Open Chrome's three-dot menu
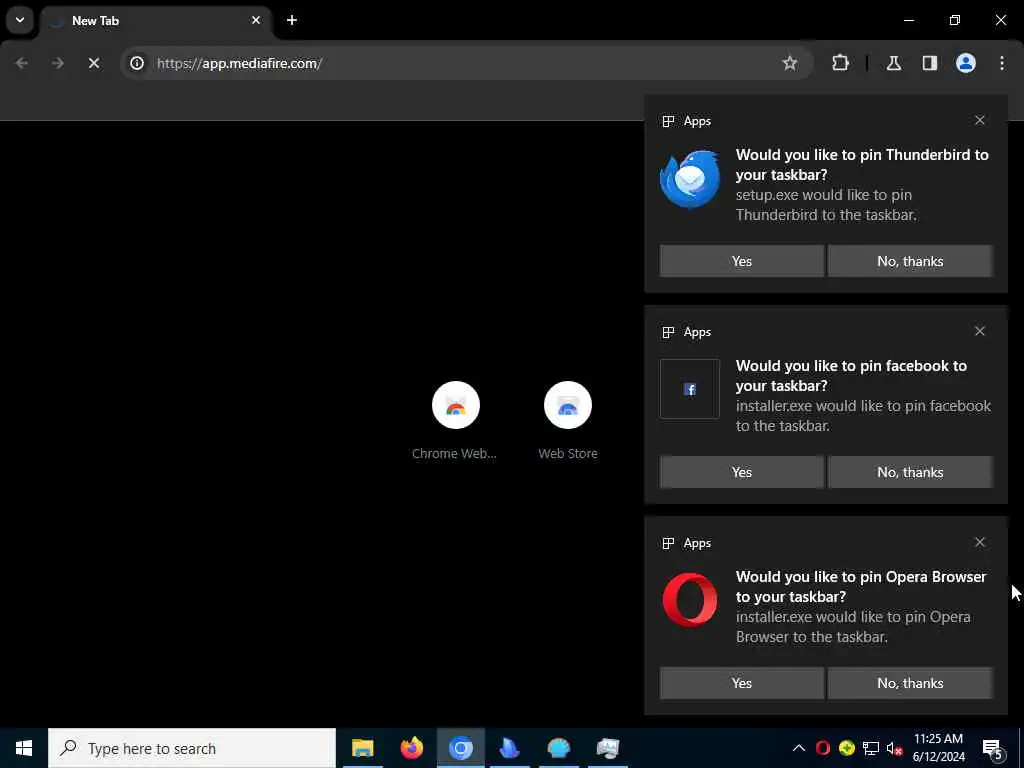 pos(1002,63)
